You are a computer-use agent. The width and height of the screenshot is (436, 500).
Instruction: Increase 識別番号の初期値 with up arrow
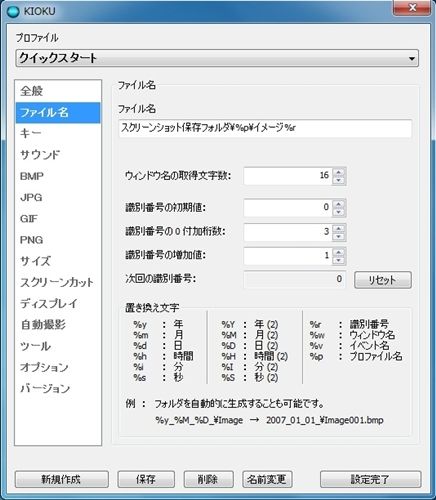[339, 204]
